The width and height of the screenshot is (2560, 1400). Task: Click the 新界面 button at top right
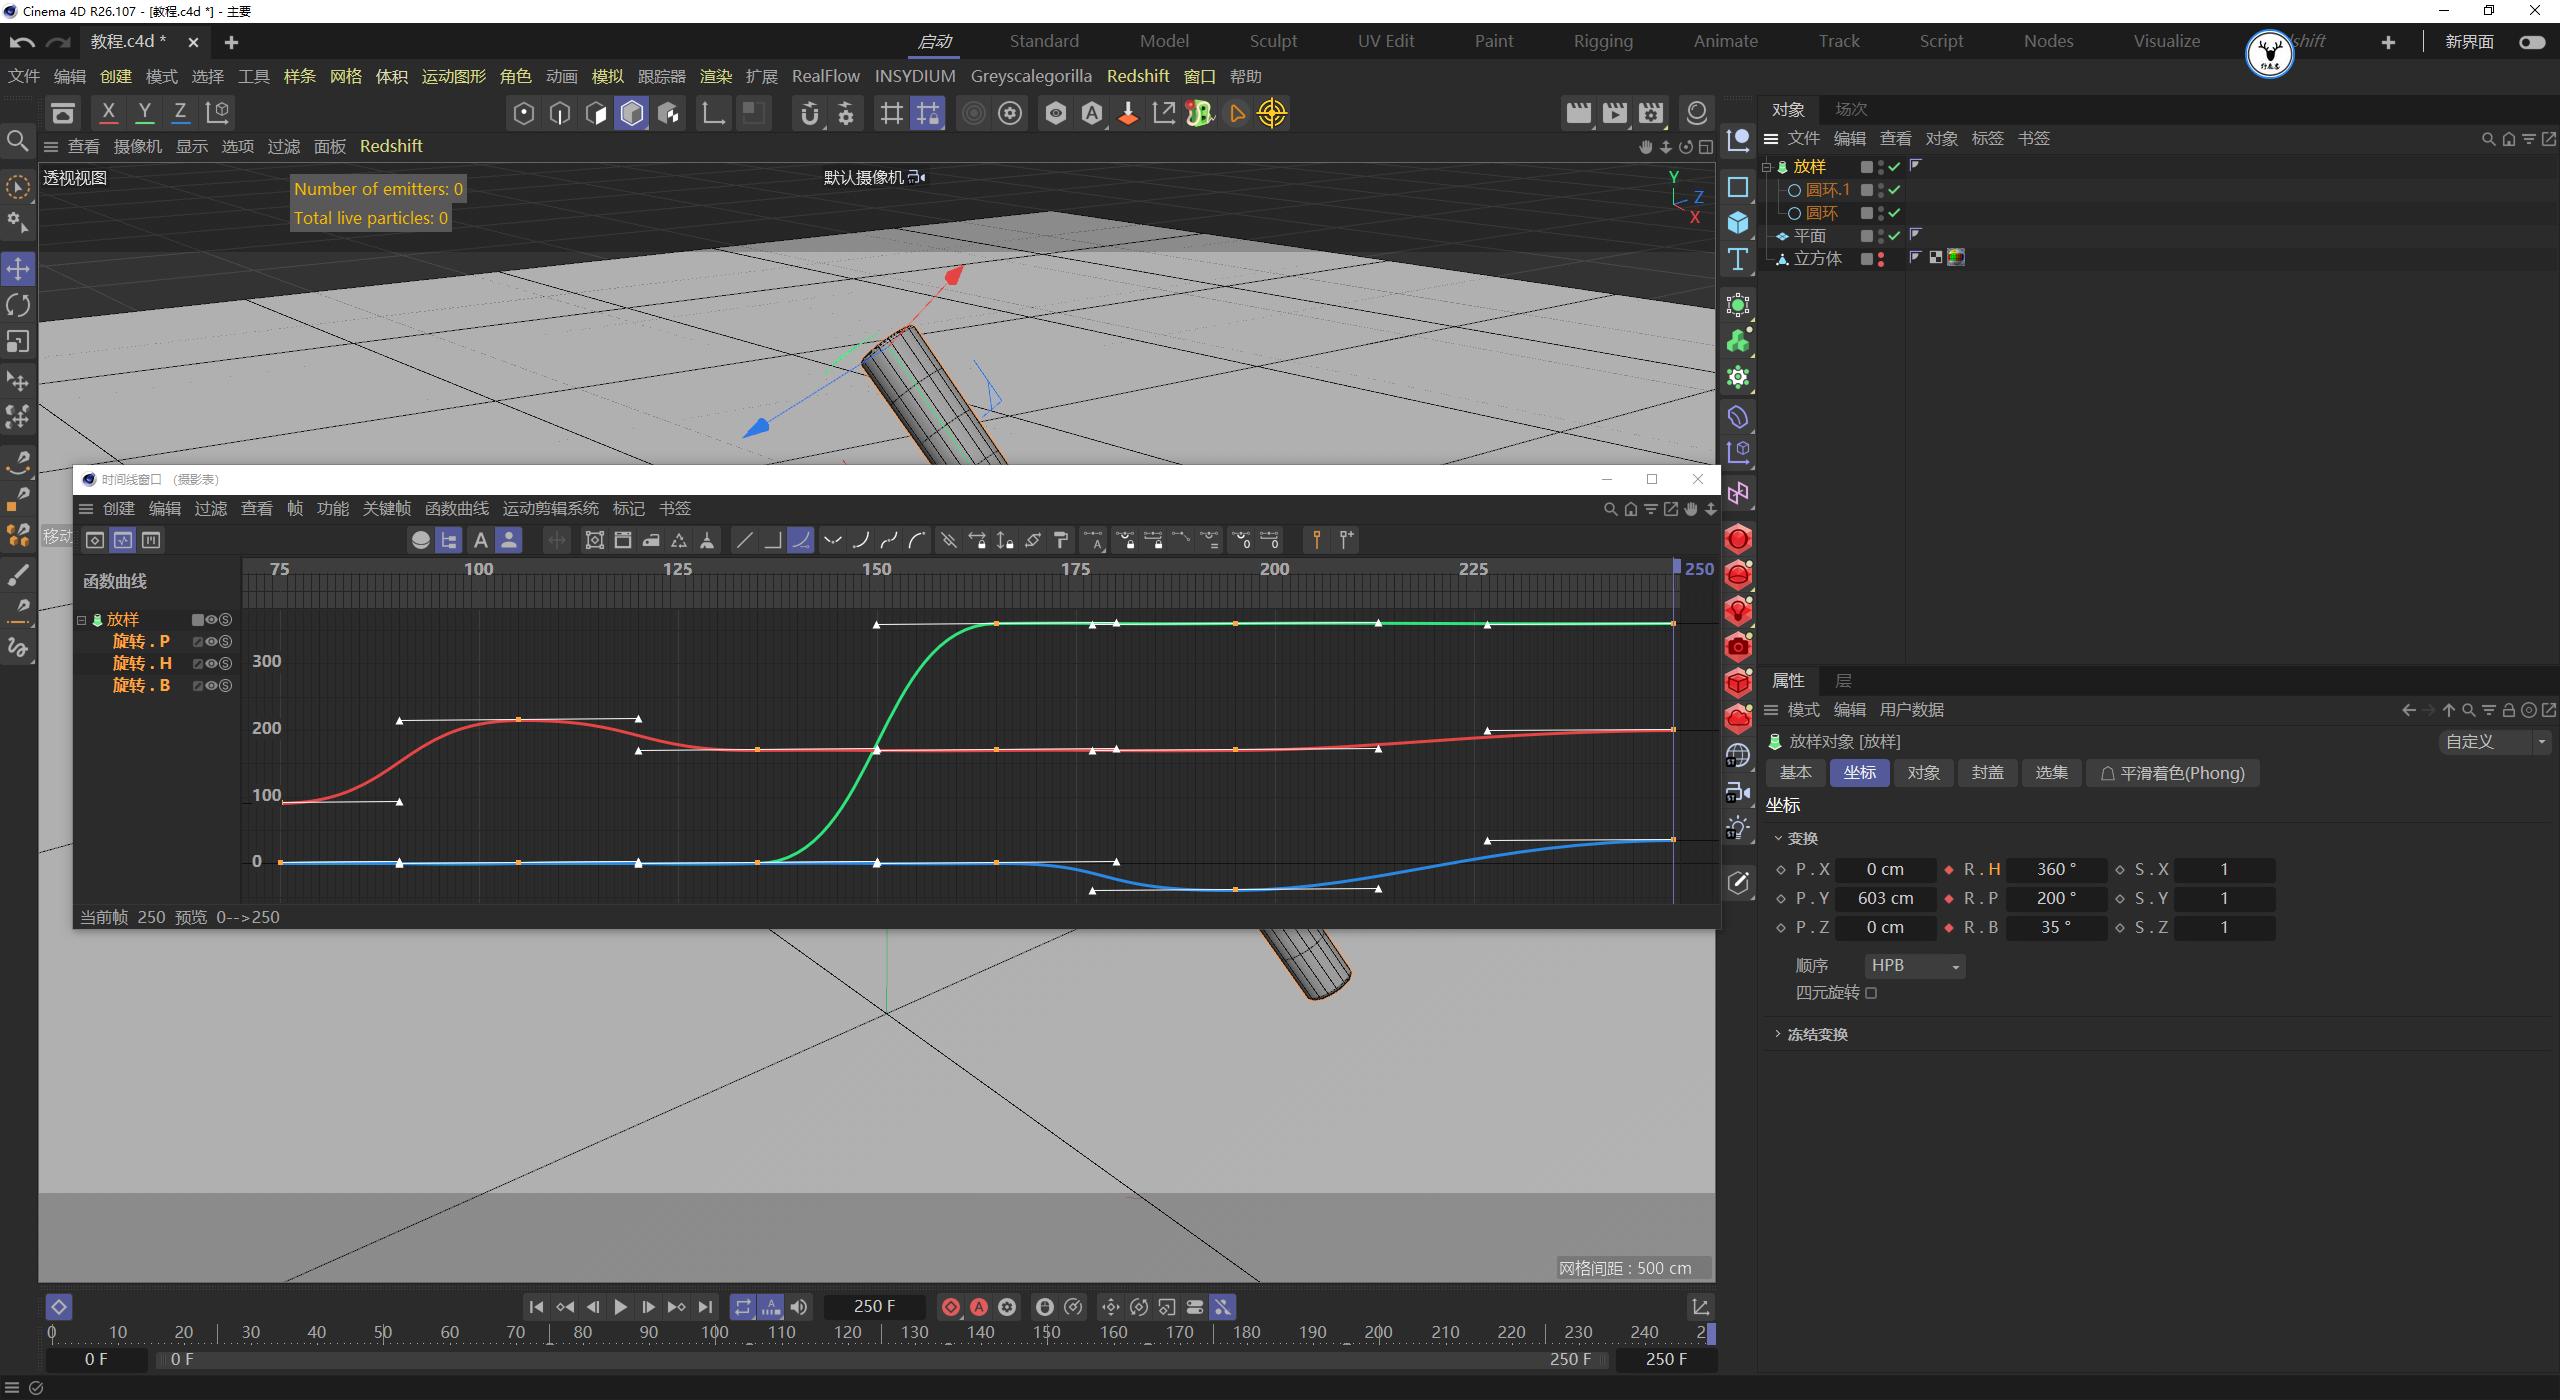(x=2470, y=41)
